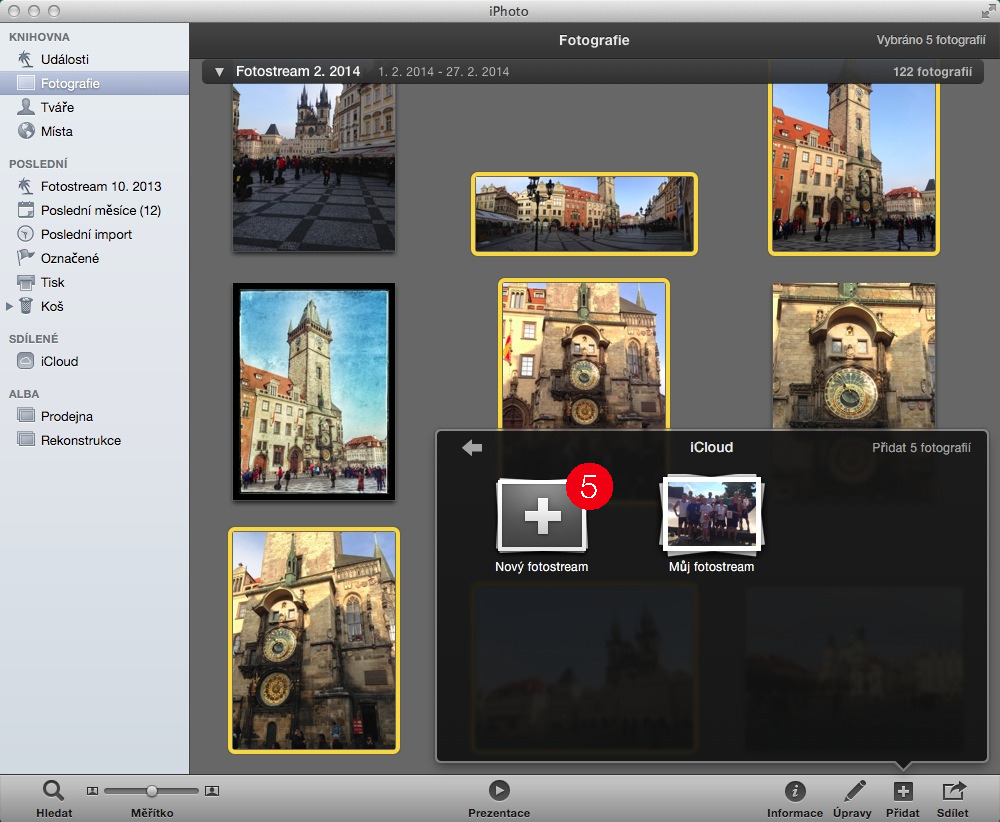This screenshot has width=1000, height=822.
Task: Open the Rekonstrukce album
Action: [x=80, y=440]
